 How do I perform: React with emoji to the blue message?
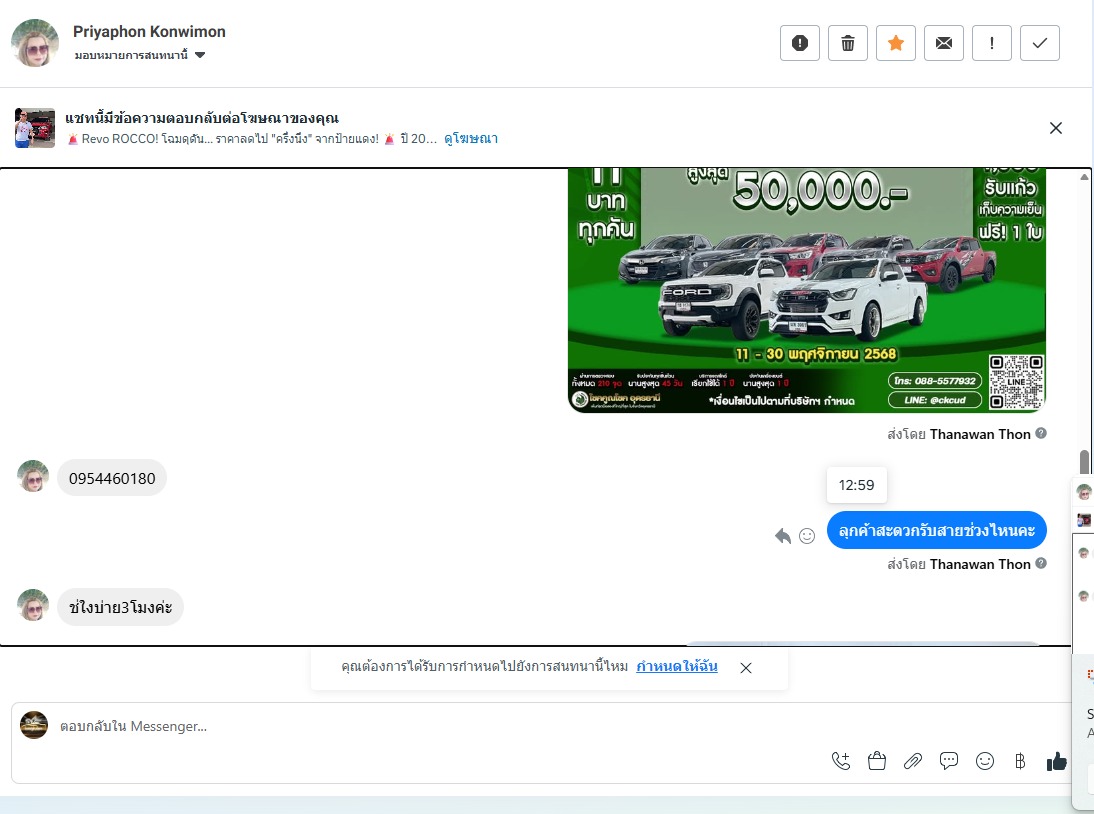coord(807,536)
